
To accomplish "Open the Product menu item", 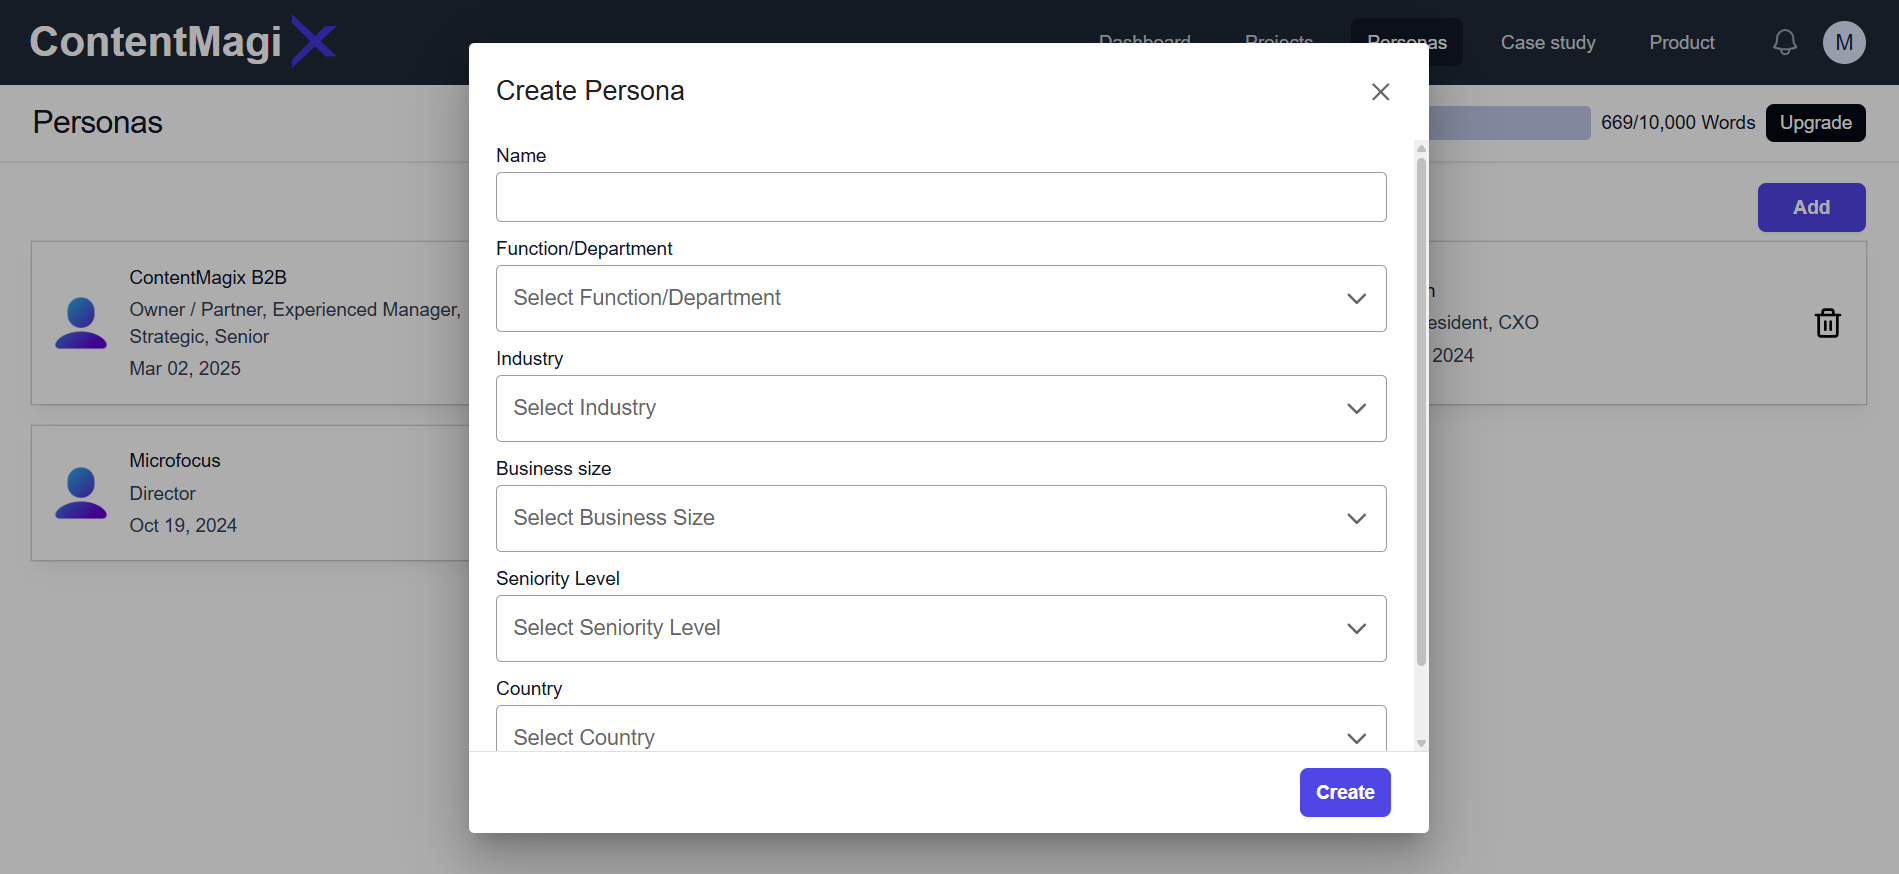I will (x=1681, y=42).
